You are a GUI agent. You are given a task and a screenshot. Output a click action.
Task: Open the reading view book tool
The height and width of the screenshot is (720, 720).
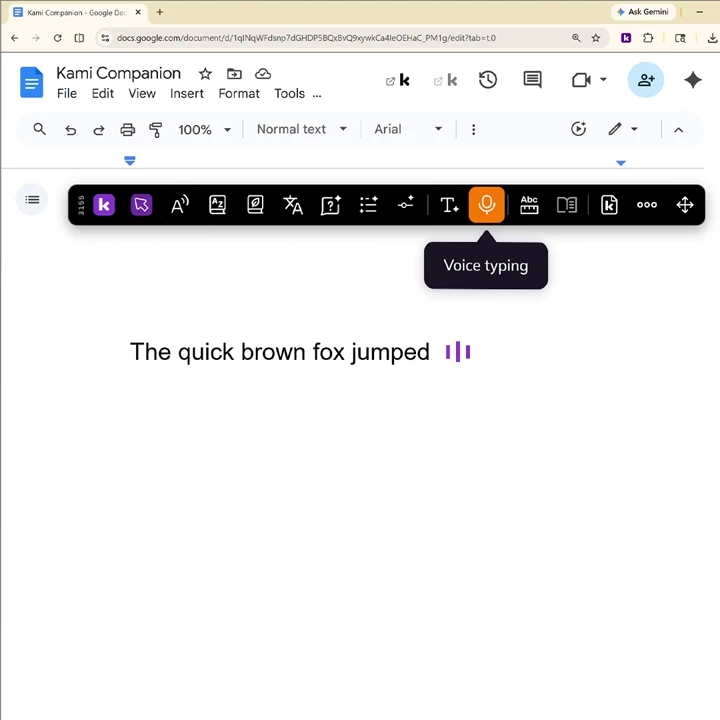click(567, 205)
